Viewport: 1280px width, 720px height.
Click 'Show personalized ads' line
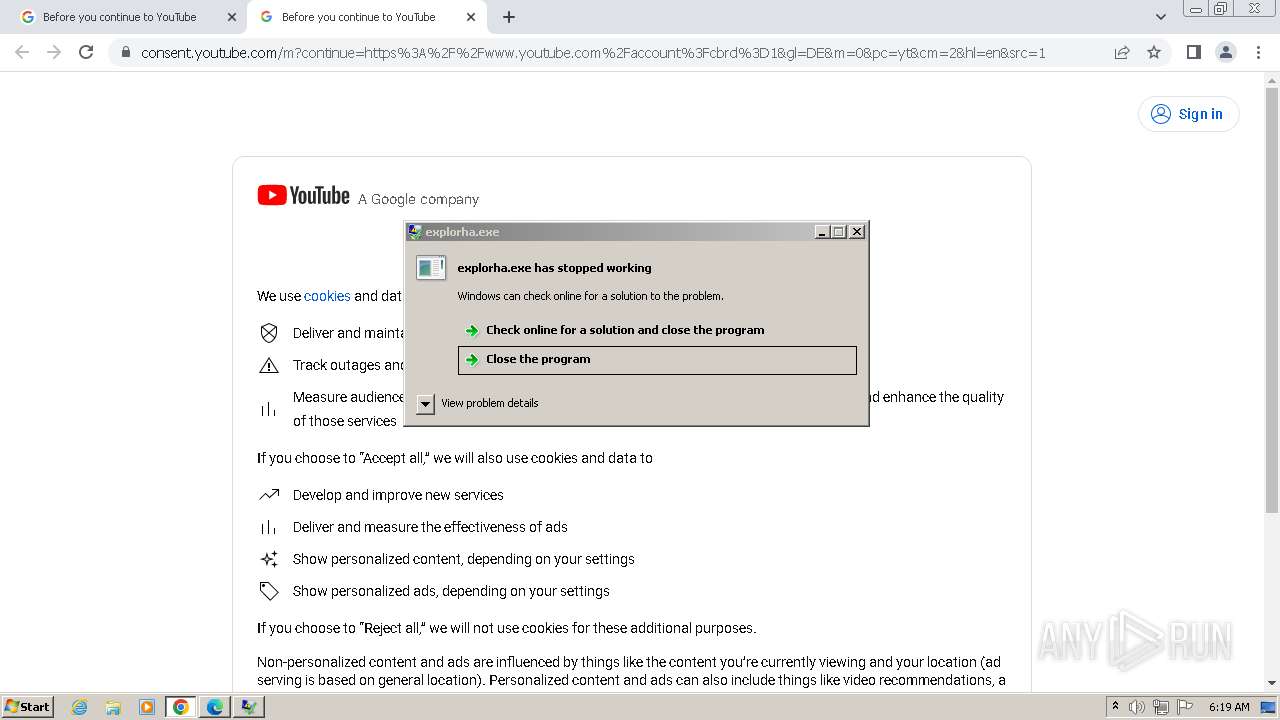click(451, 591)
